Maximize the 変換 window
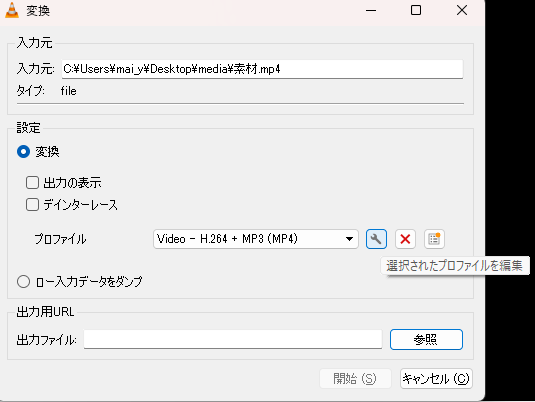This screenshot has height=402, width=535. click(x=416, y=11)
